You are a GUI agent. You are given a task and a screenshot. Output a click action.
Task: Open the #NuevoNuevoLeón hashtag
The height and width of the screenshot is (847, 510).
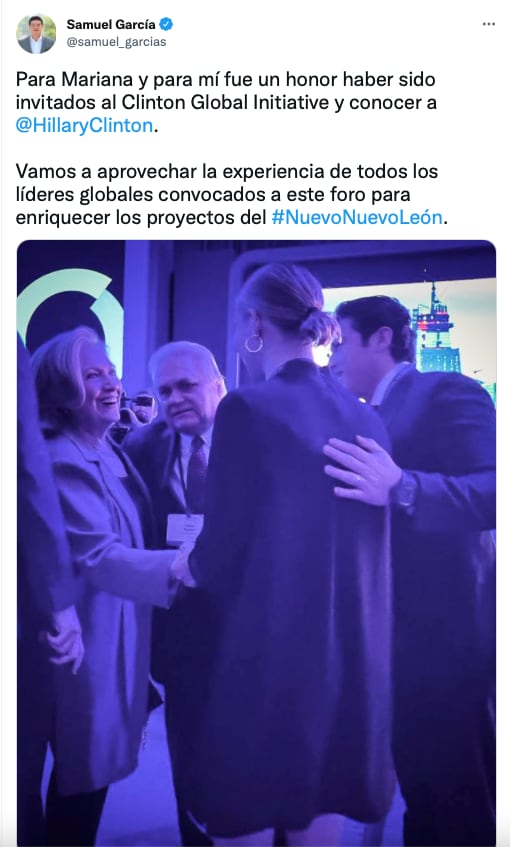coord(357,218)
